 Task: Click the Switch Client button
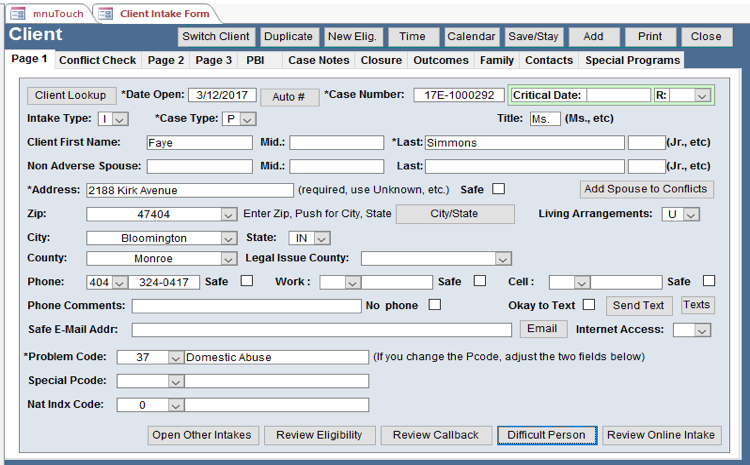point(215,36)
